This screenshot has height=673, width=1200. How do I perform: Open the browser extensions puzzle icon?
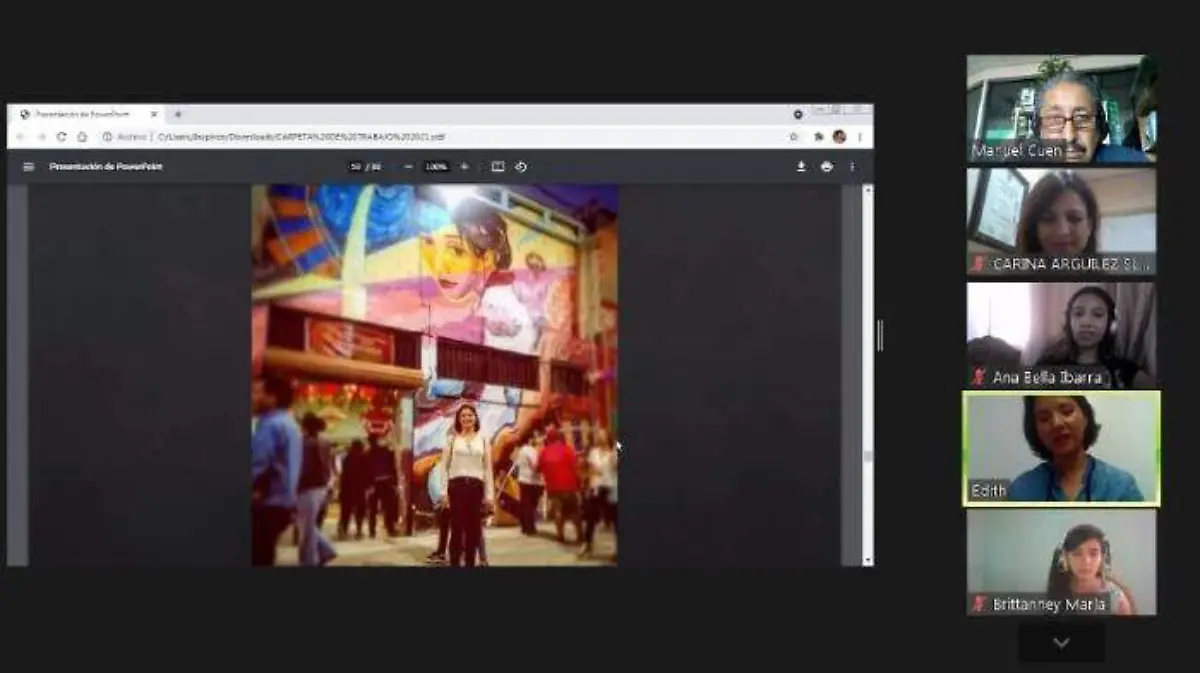(x=819, y=137)
